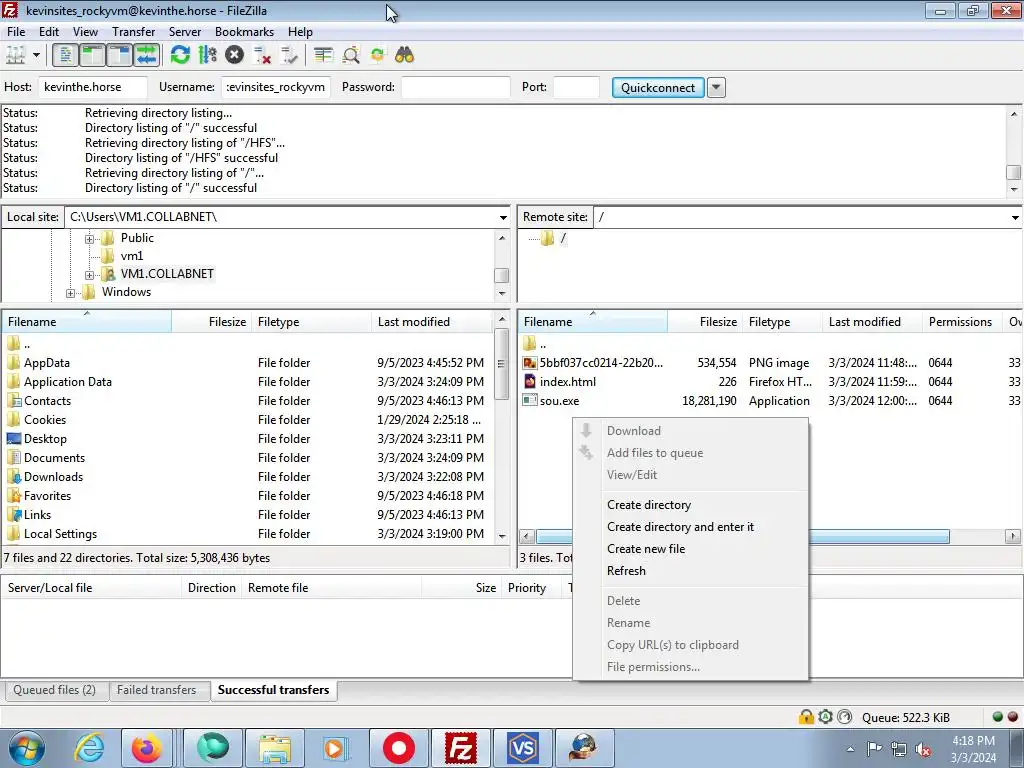Cancel the current operation
This screenshot has height=768, width=1024.
pyautogui.click(x=234, y=56)
